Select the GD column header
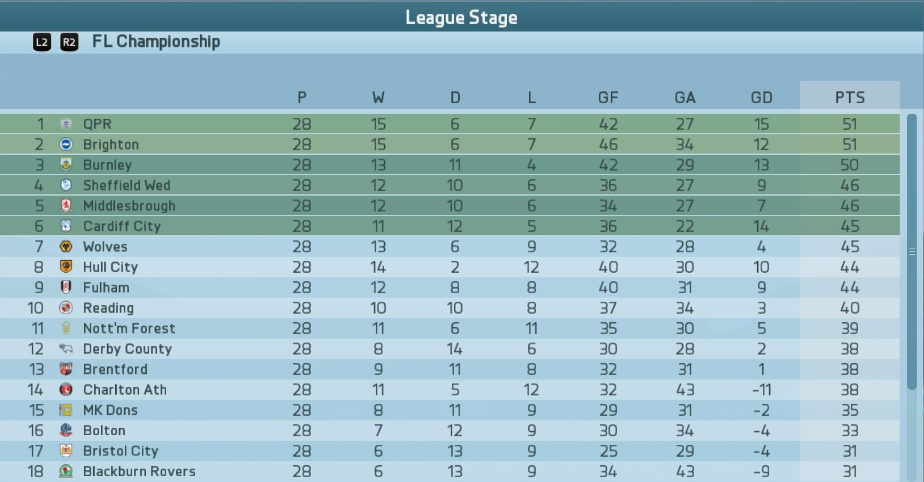This screenshot has width=924, height=482. click(x=761, y=97)
